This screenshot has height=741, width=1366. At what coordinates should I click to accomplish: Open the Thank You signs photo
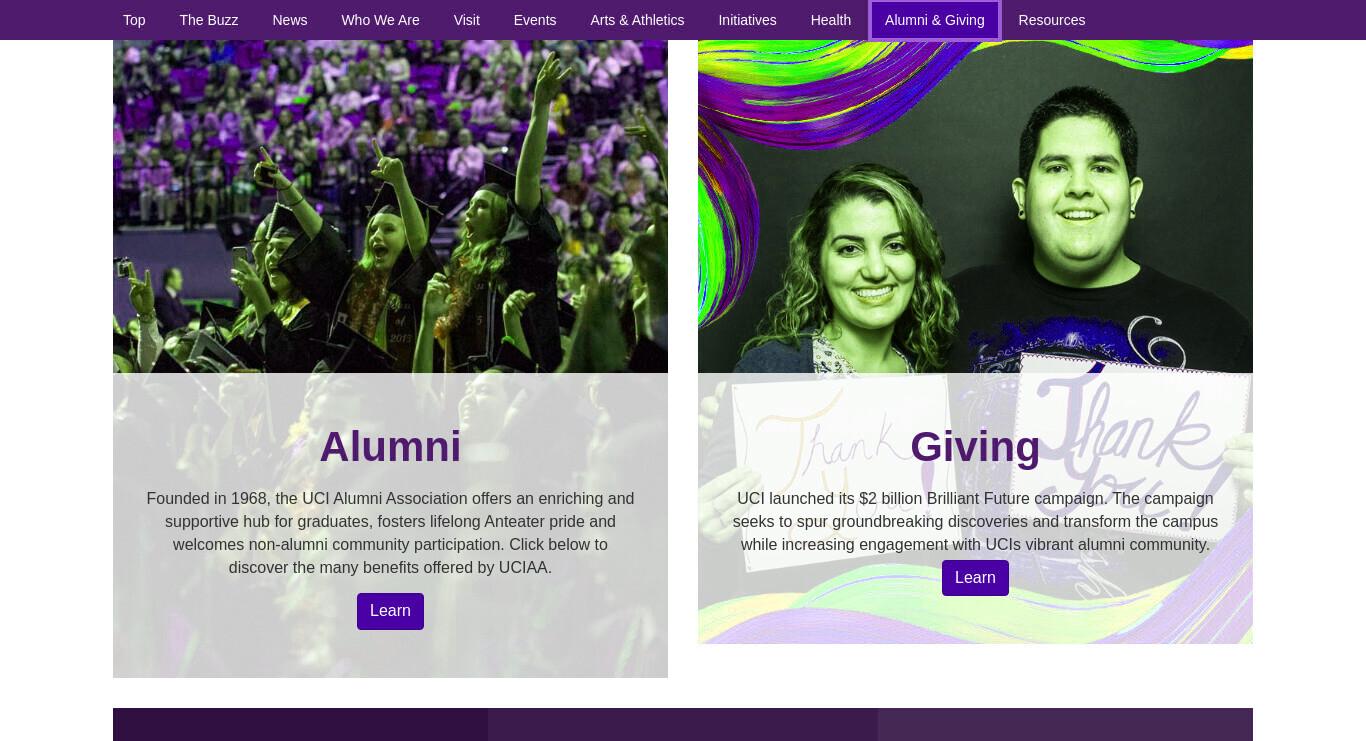[975, 207]
